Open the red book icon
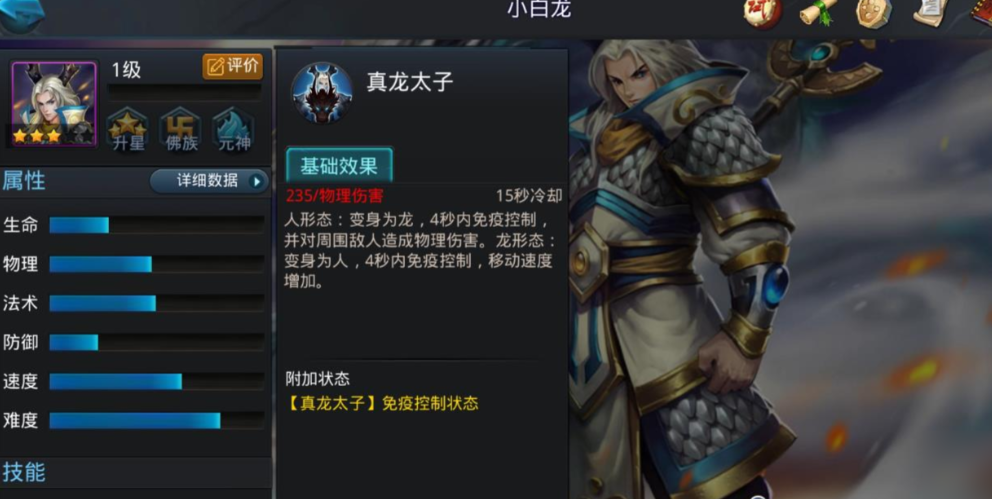This screenshot has width=992, height=499. pos(982,11)
